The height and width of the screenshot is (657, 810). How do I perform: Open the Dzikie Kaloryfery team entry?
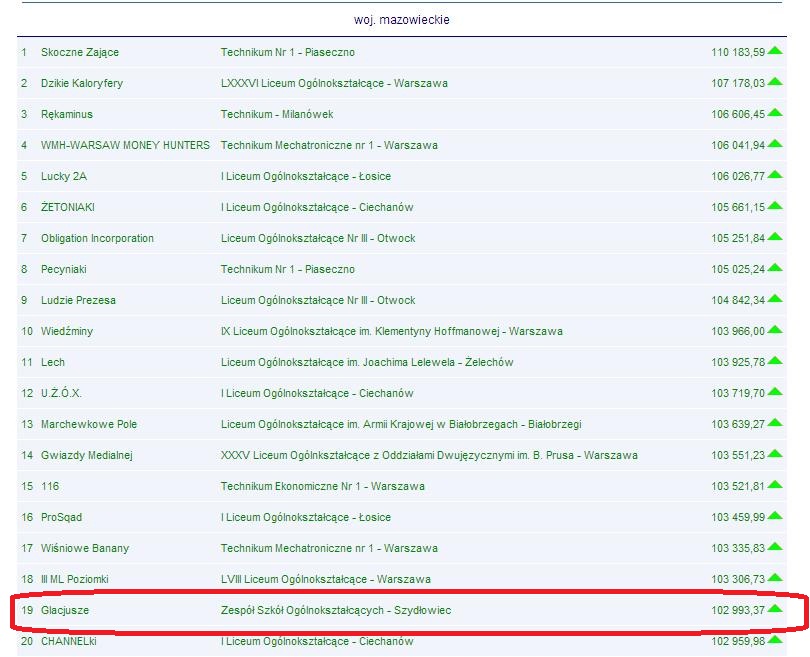tap(82, 83)
